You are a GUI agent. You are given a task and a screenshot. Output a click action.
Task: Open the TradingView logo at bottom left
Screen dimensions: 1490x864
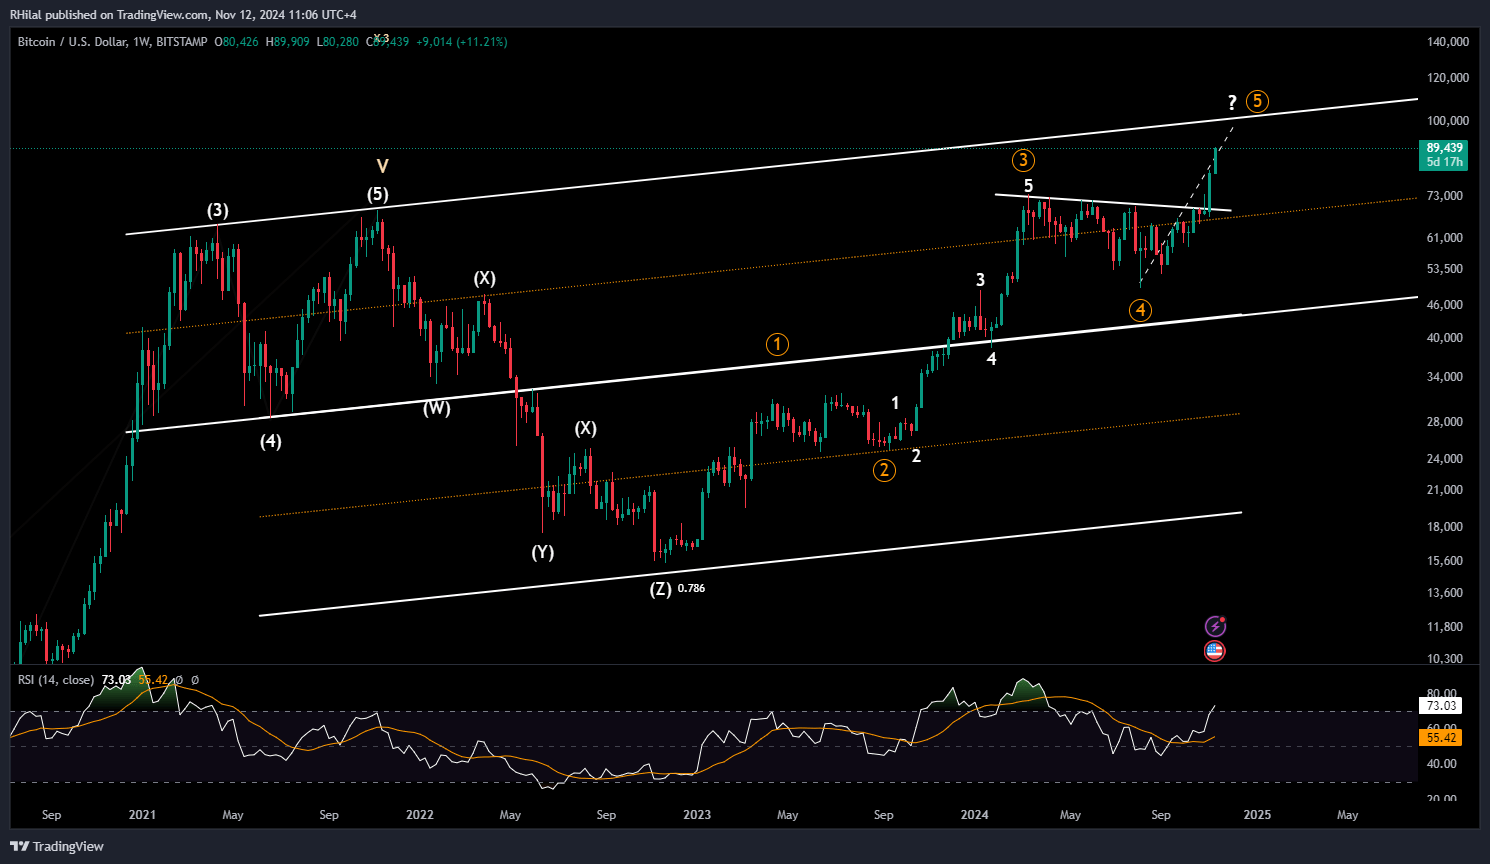(58, 846)
